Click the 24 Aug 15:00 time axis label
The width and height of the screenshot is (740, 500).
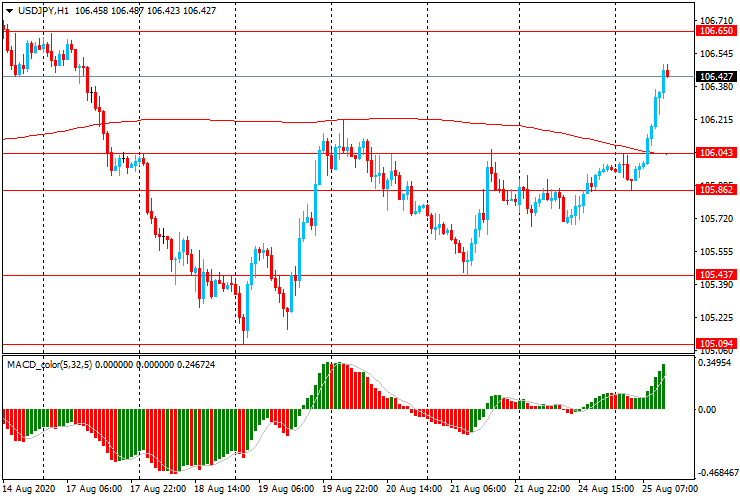(606, 488)
